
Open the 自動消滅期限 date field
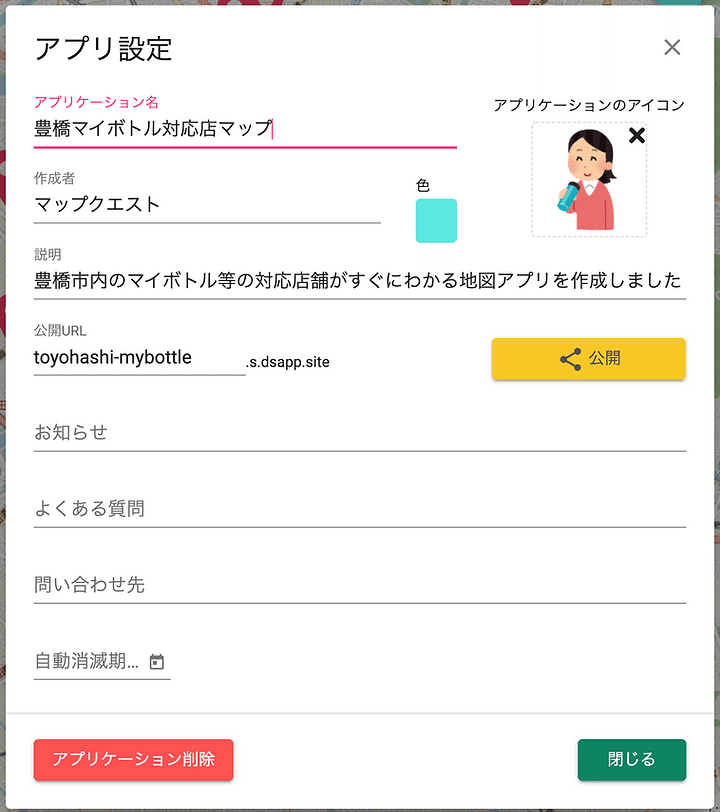[102, 661]
